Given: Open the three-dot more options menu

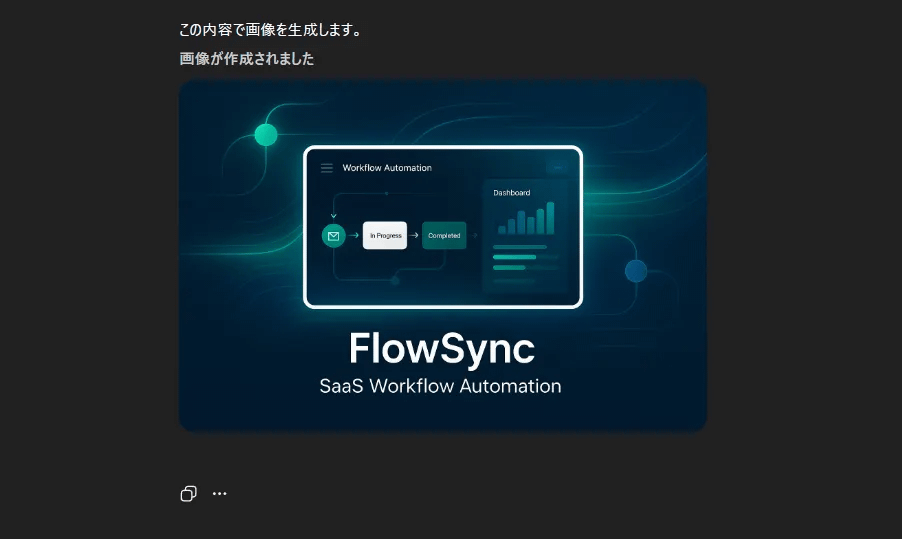Looking at the screenshot, I should (220, 494).
